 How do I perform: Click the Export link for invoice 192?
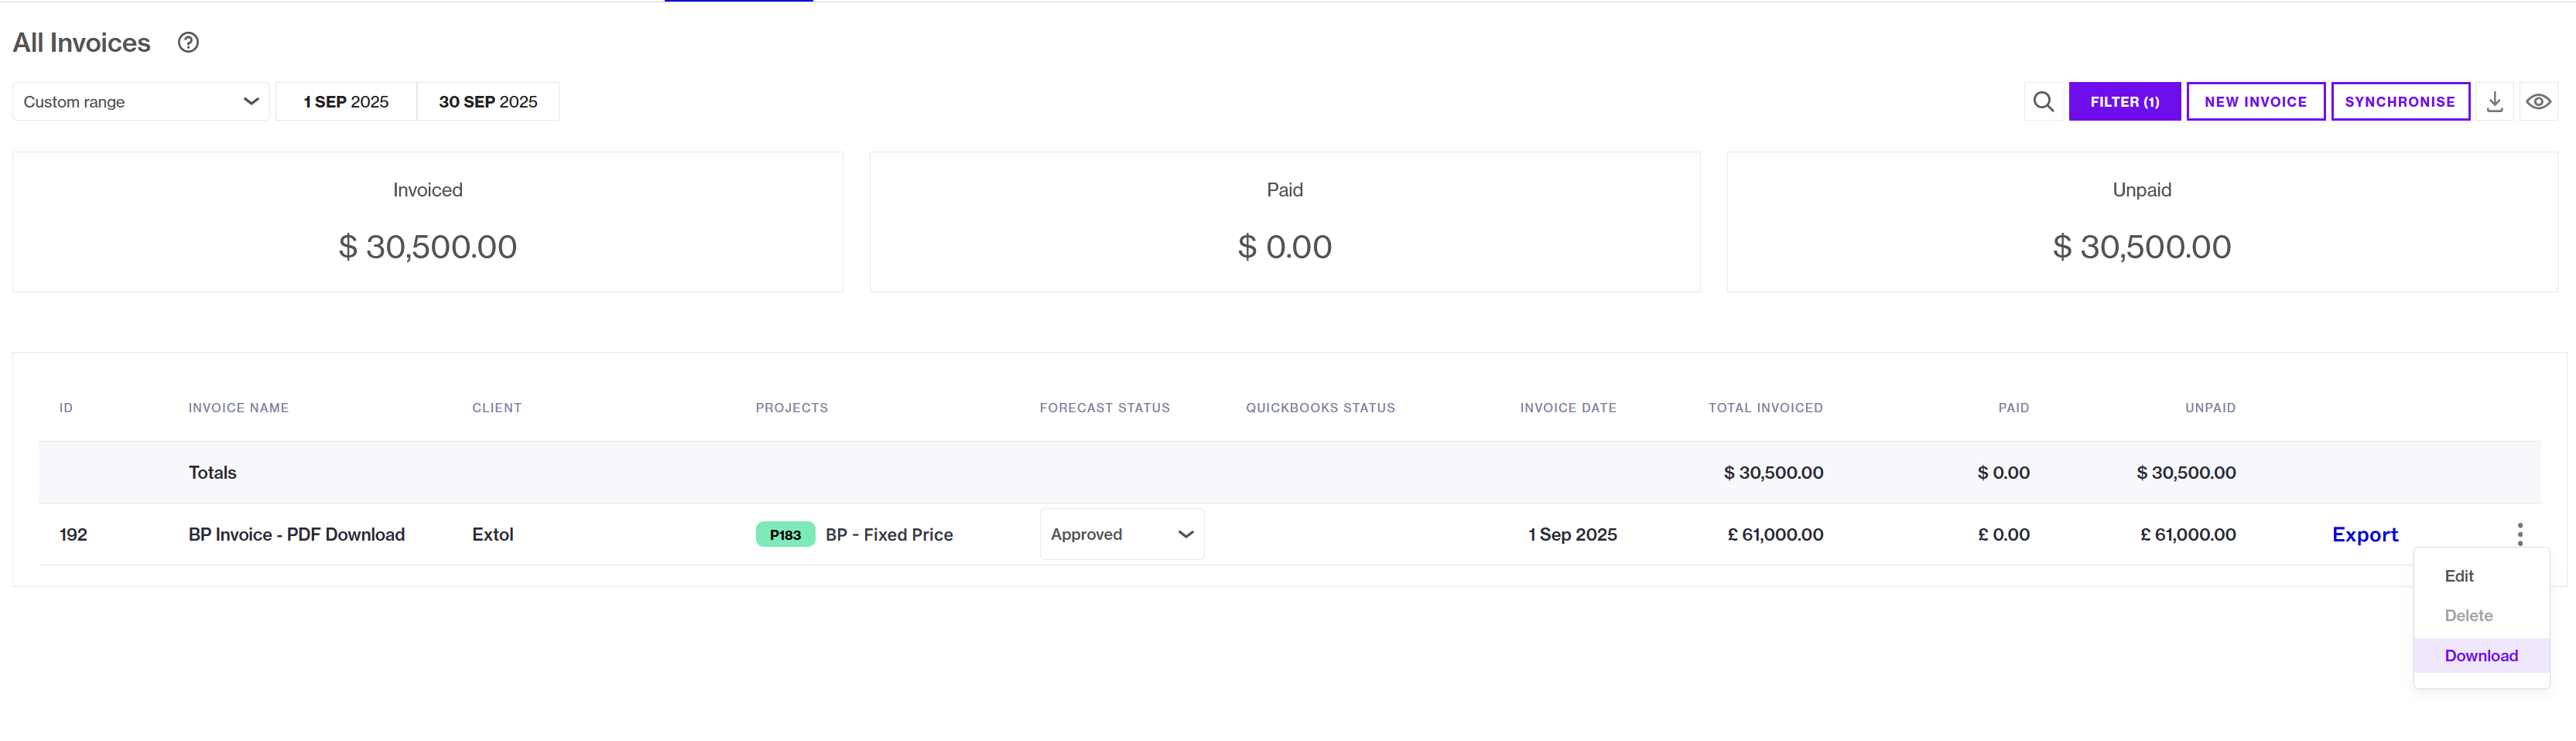click(x=2364, y=535)
